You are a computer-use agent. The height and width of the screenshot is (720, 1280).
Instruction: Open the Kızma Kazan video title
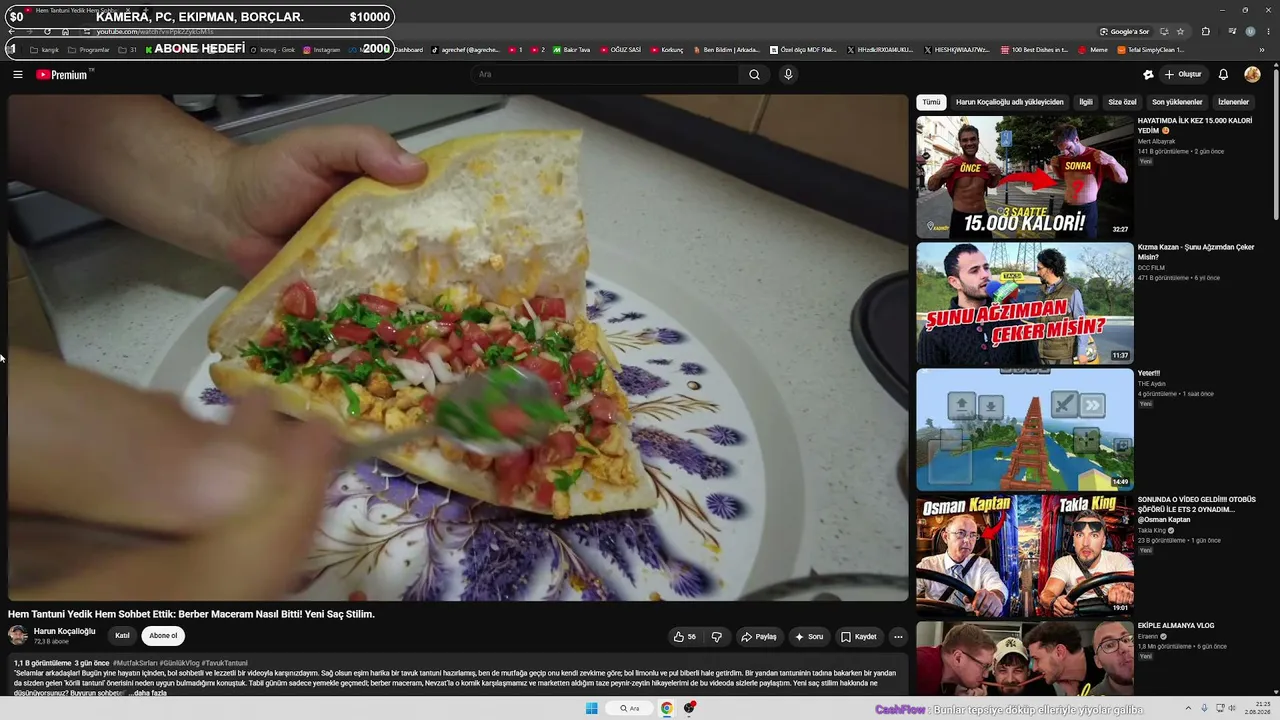(1195, 252)
